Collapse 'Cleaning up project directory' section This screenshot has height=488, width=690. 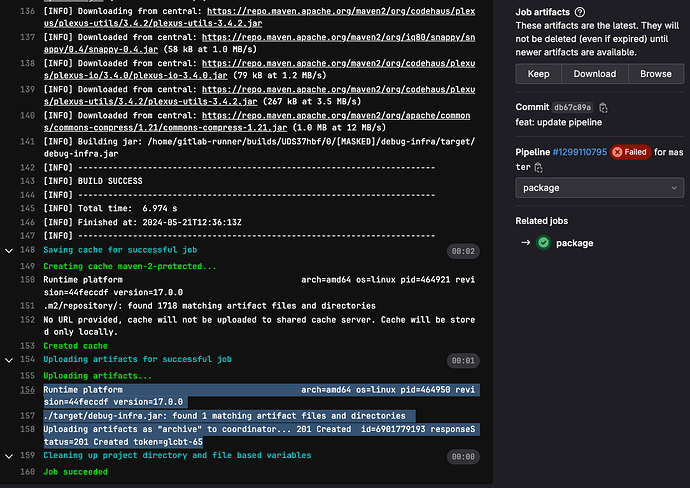[9, 456]
